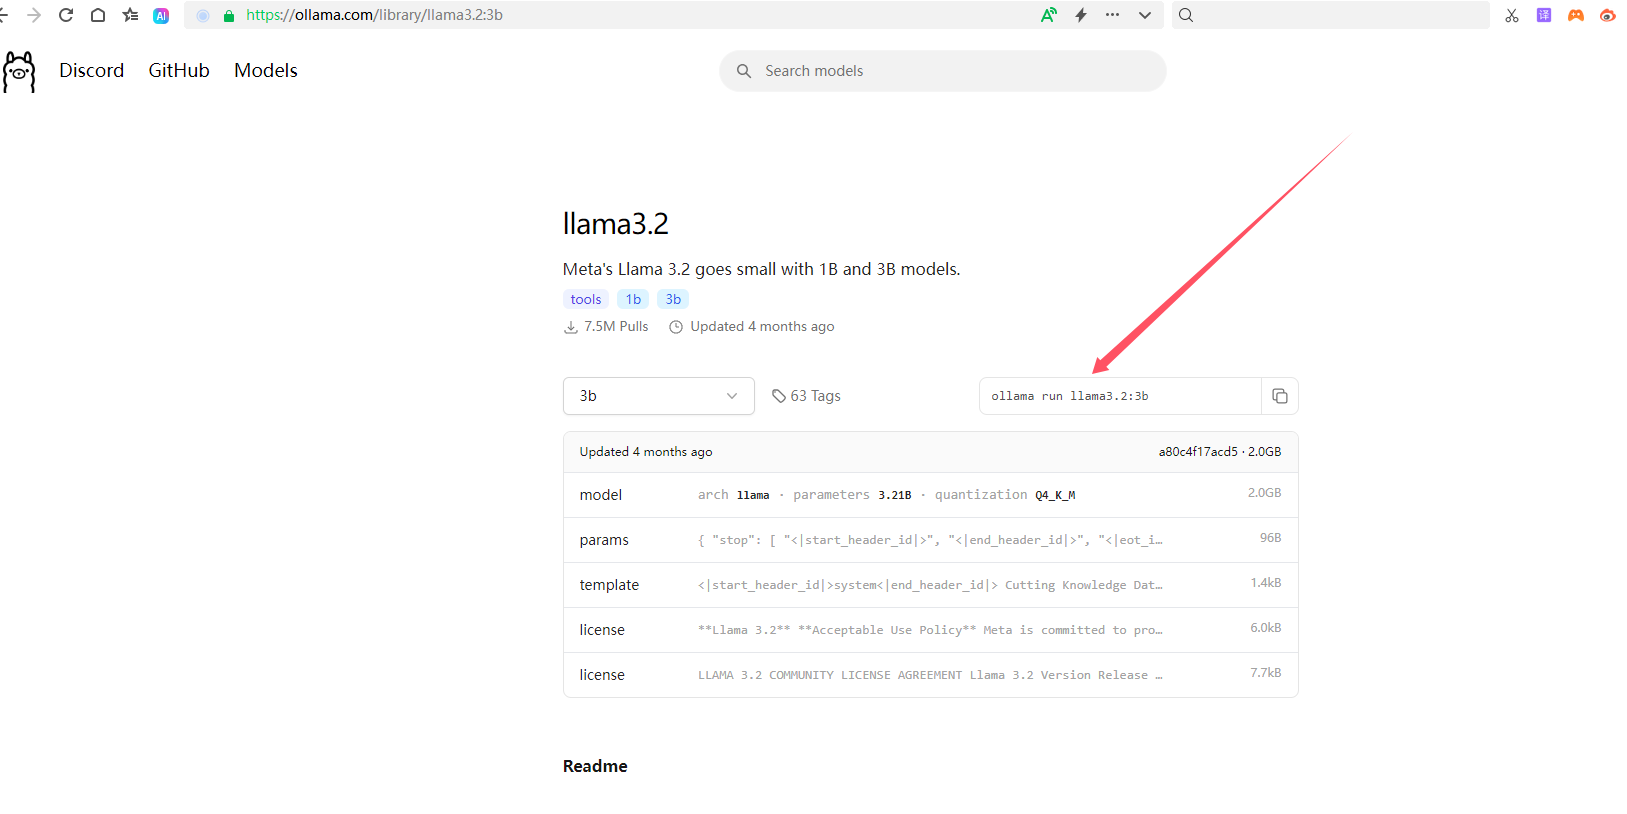The width and height of the screenshot is (1627, 814).
Task: Click the browser address bar URL
Action: (374, 15)
